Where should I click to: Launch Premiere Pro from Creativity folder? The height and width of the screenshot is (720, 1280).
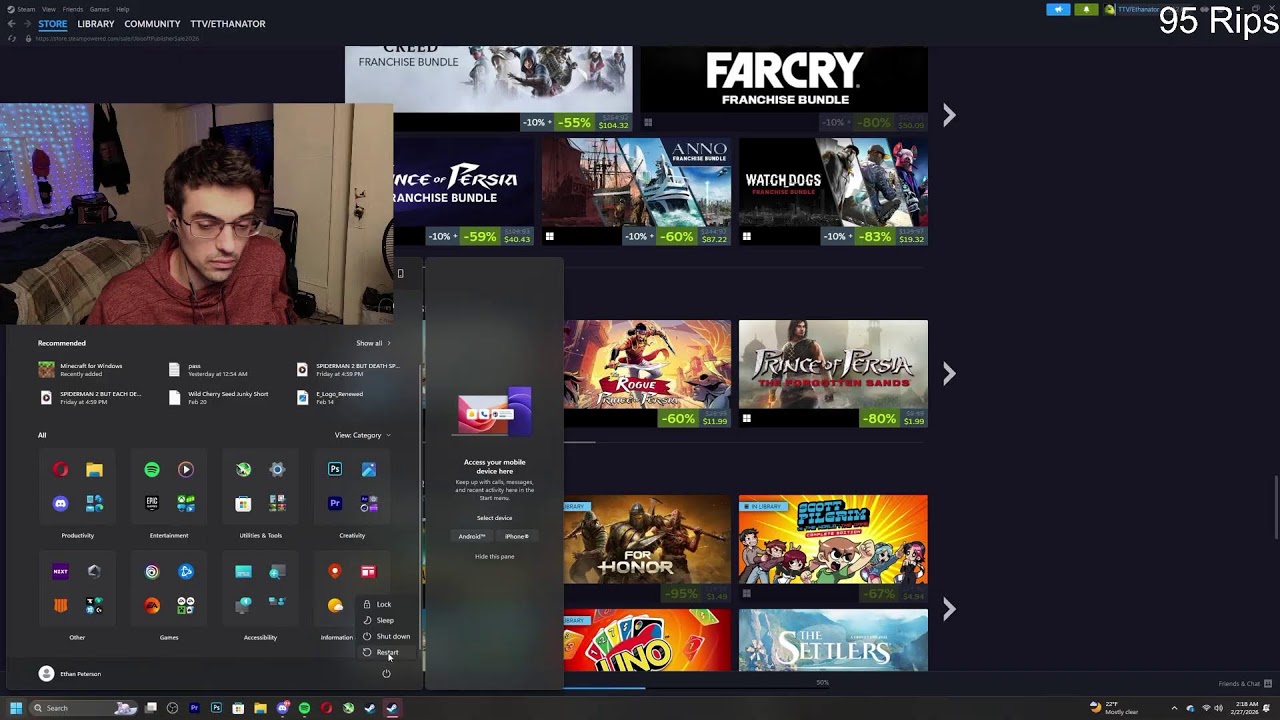coord(335,504)
